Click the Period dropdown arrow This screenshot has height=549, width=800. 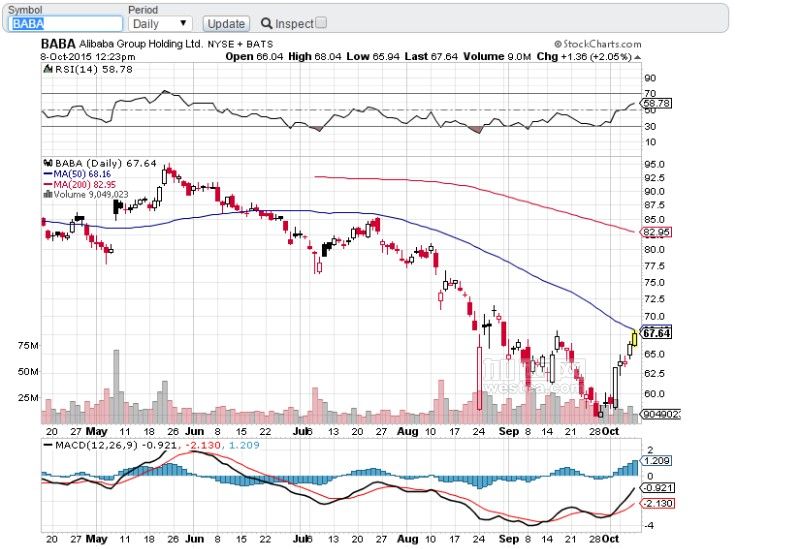(x=183, y=23)
